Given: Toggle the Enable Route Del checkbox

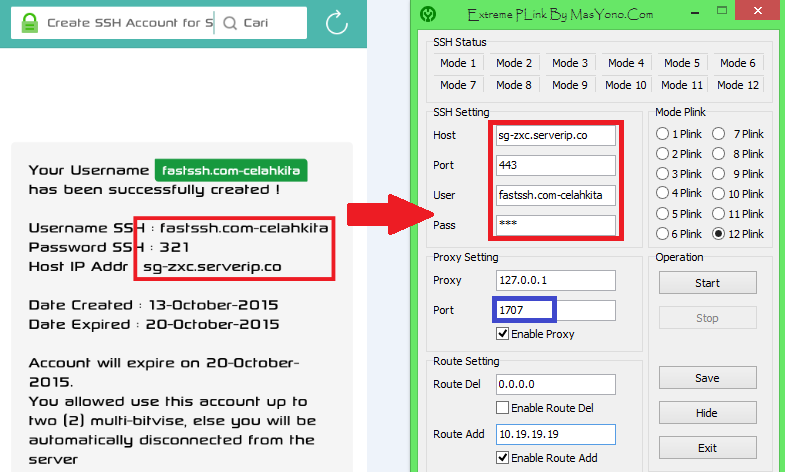Looking at the screenshot, I should (502, 407).
